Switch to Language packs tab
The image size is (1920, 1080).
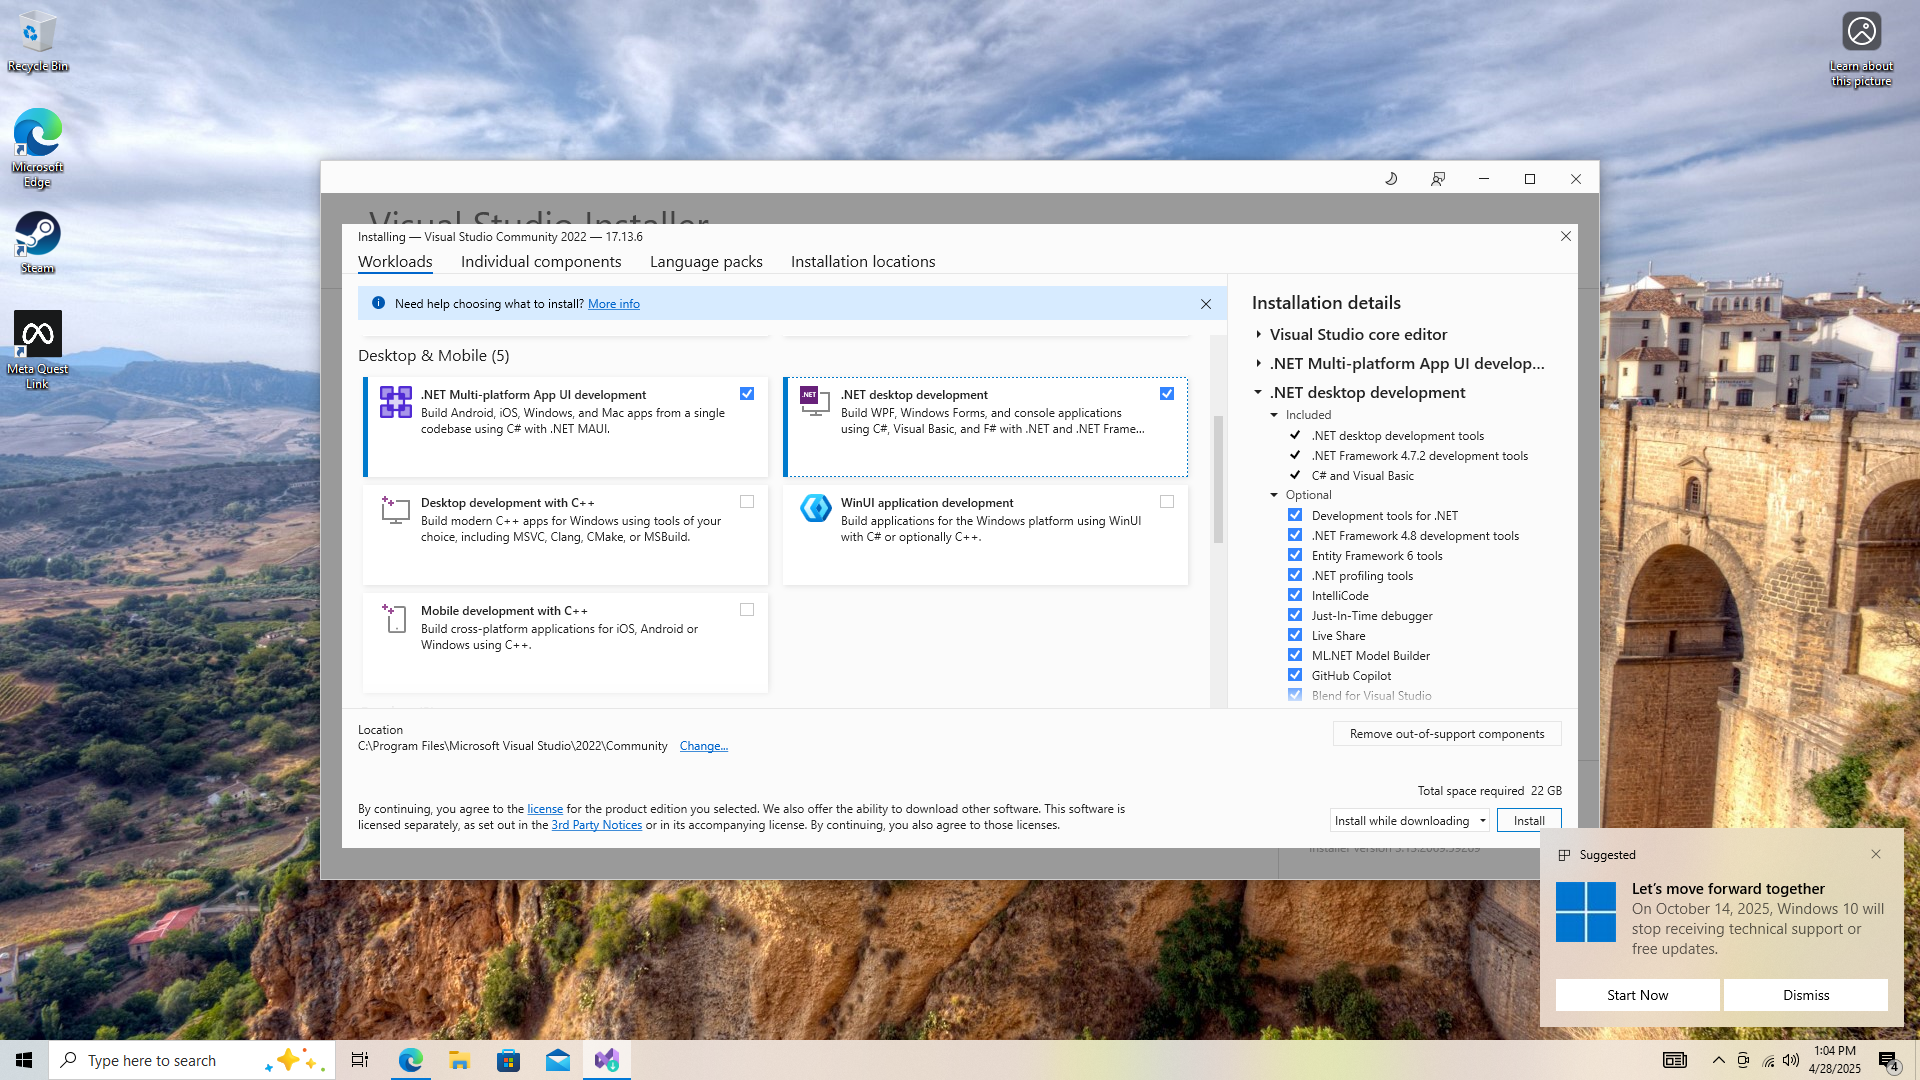click(706, 262)
